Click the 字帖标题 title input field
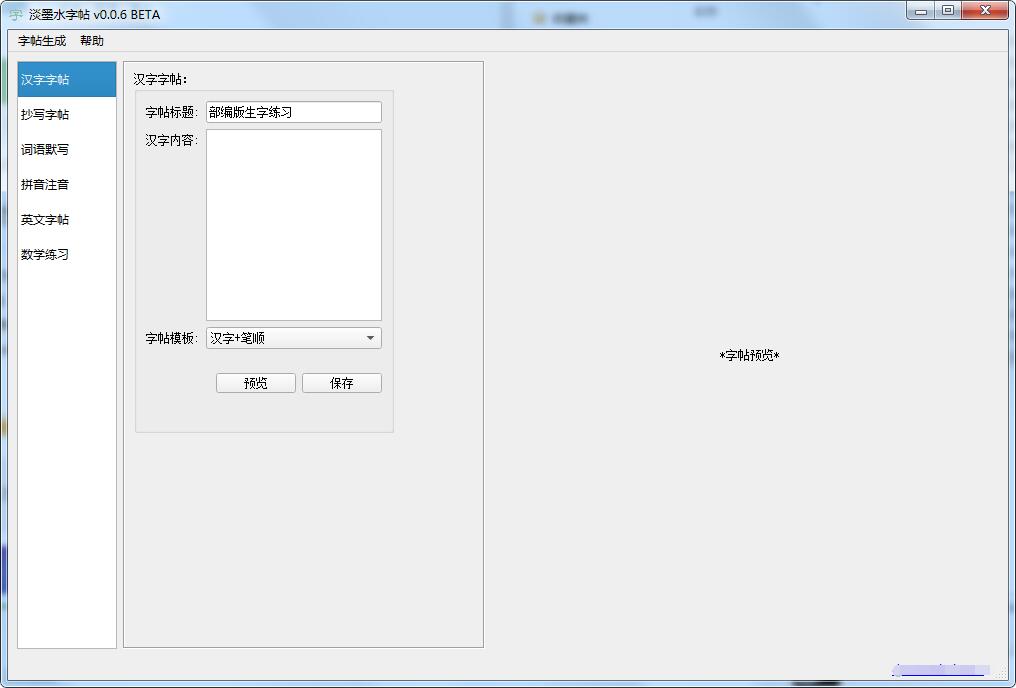1016x688 pixels. click(x=293, y=111)
